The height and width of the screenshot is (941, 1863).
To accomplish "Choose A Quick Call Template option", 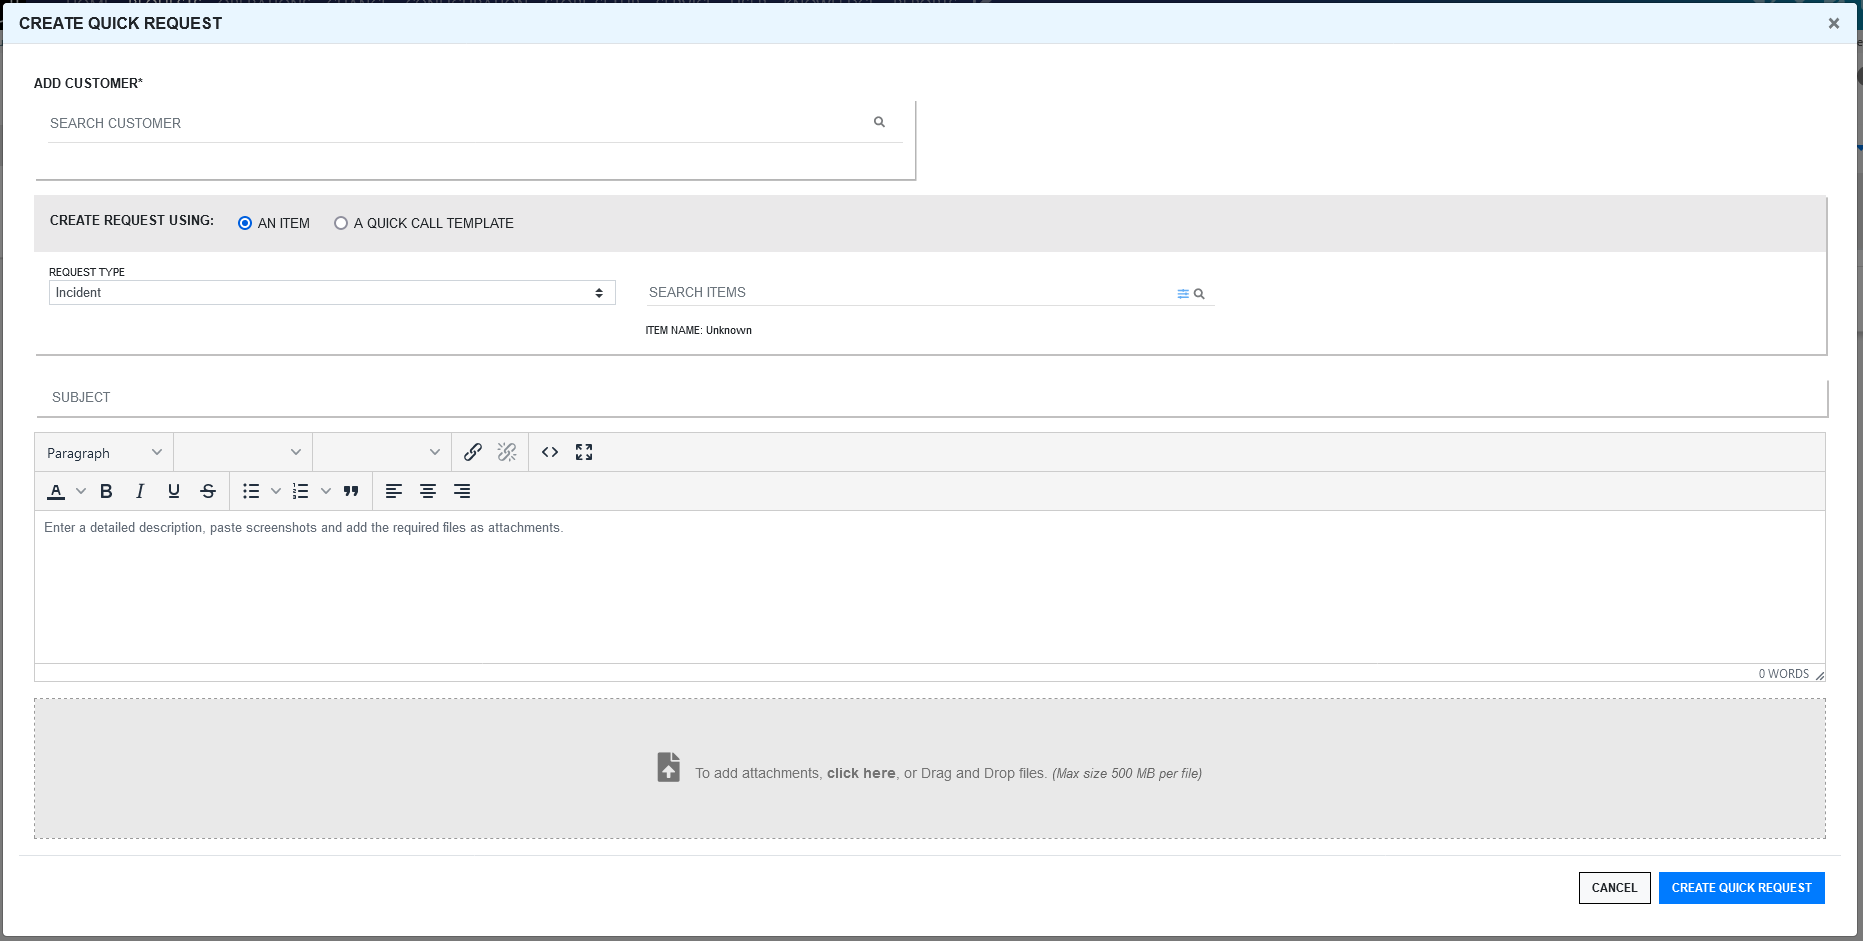I will click(x=341, y=223).
